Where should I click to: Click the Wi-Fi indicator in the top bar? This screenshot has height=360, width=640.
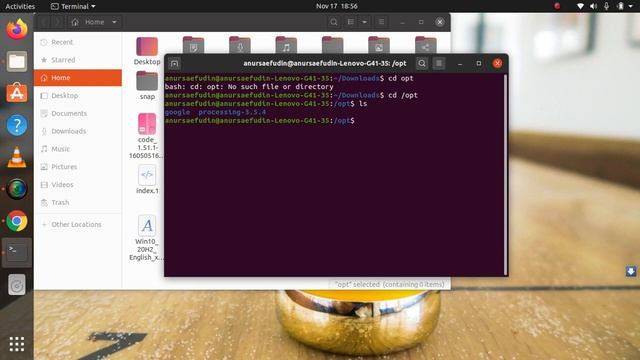[580, 6]
